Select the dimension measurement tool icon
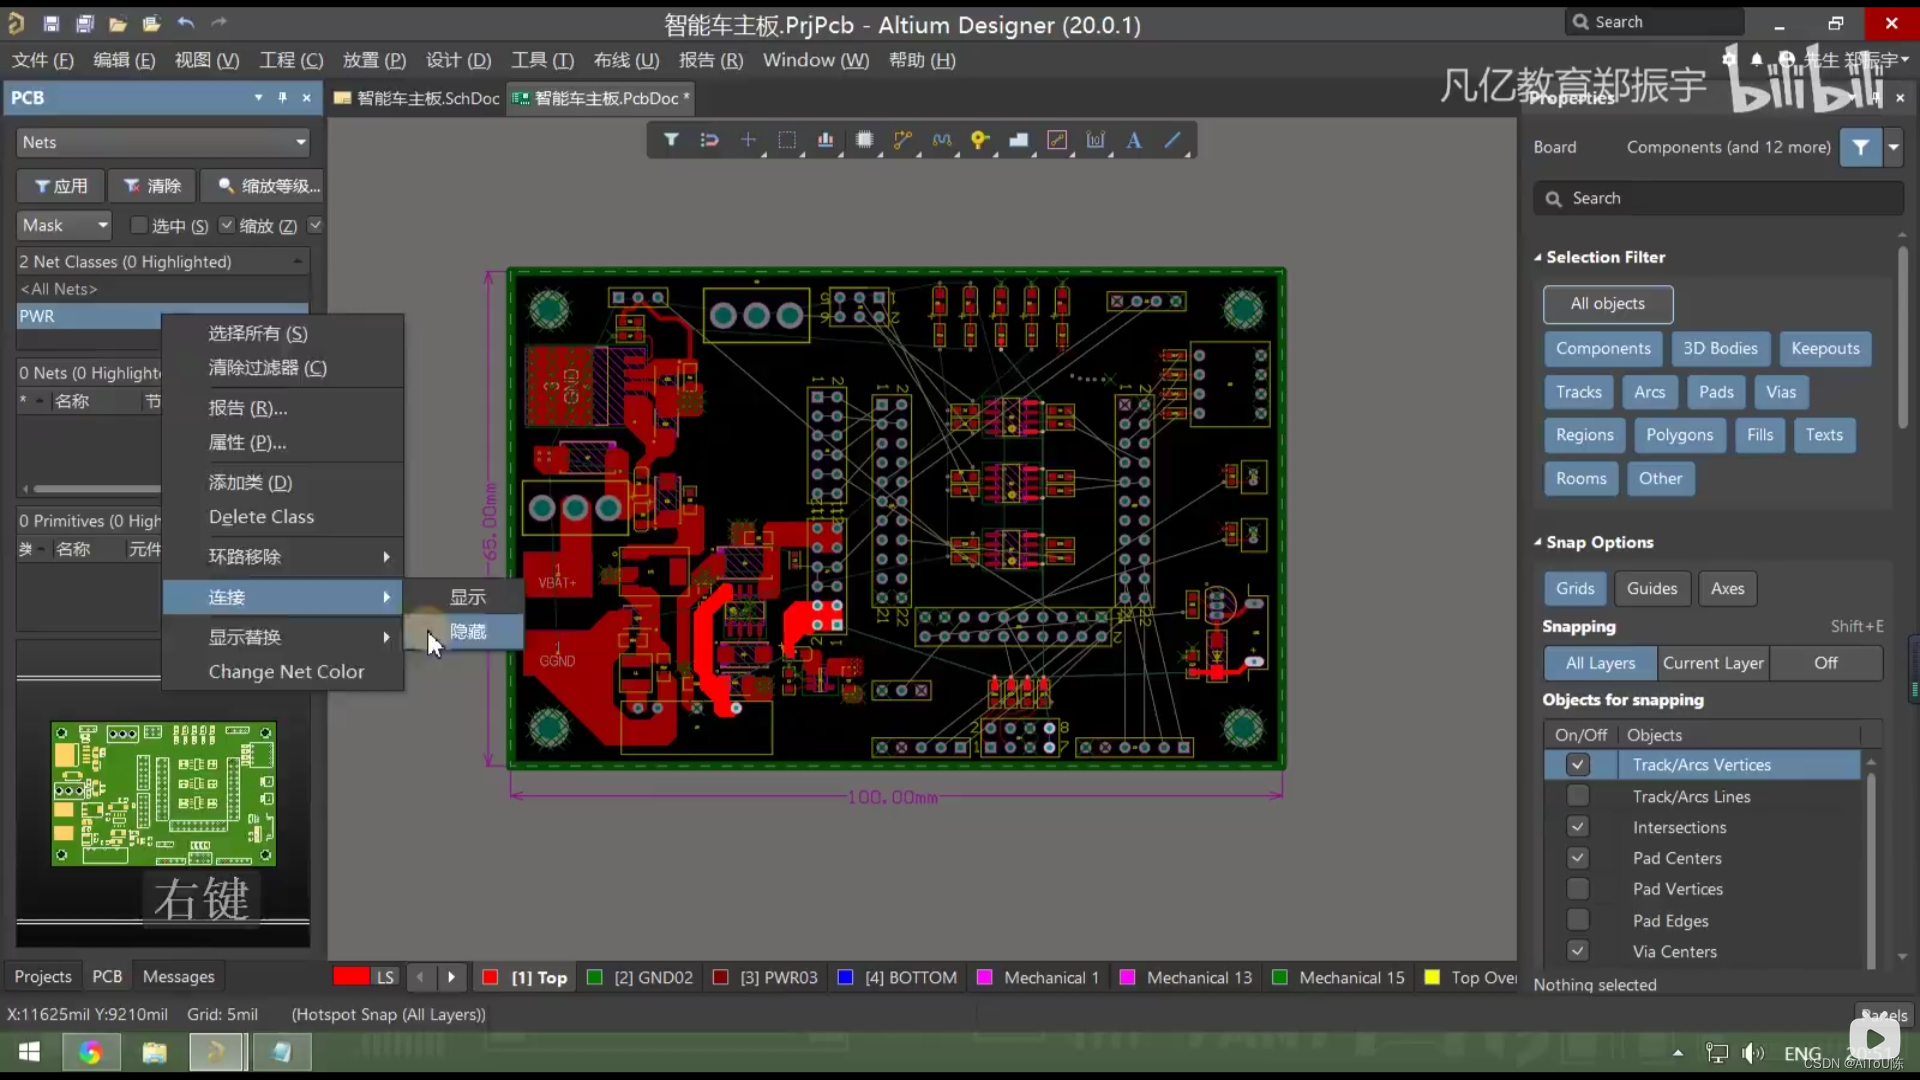Image resolution: width=1920 pixels, height=1080 pixels. pyautogui.click(x=1096, y=141)
